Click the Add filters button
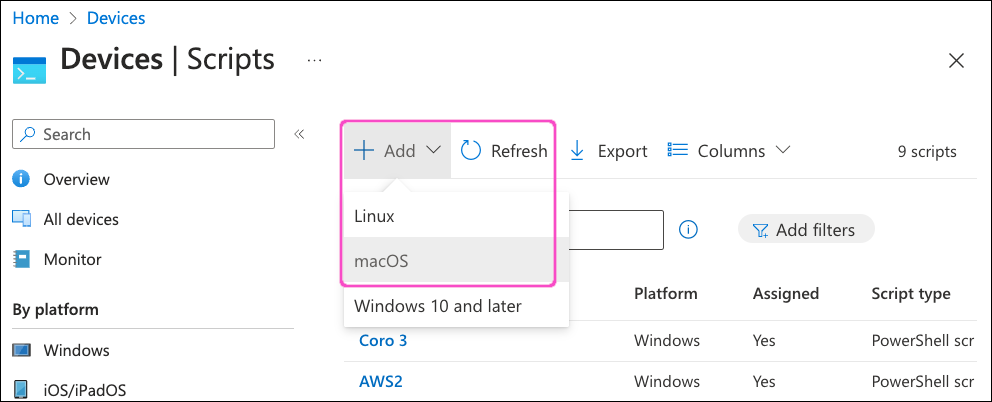Image resolution: width=992 pixels, height=402 pixels. coord(805,230)
